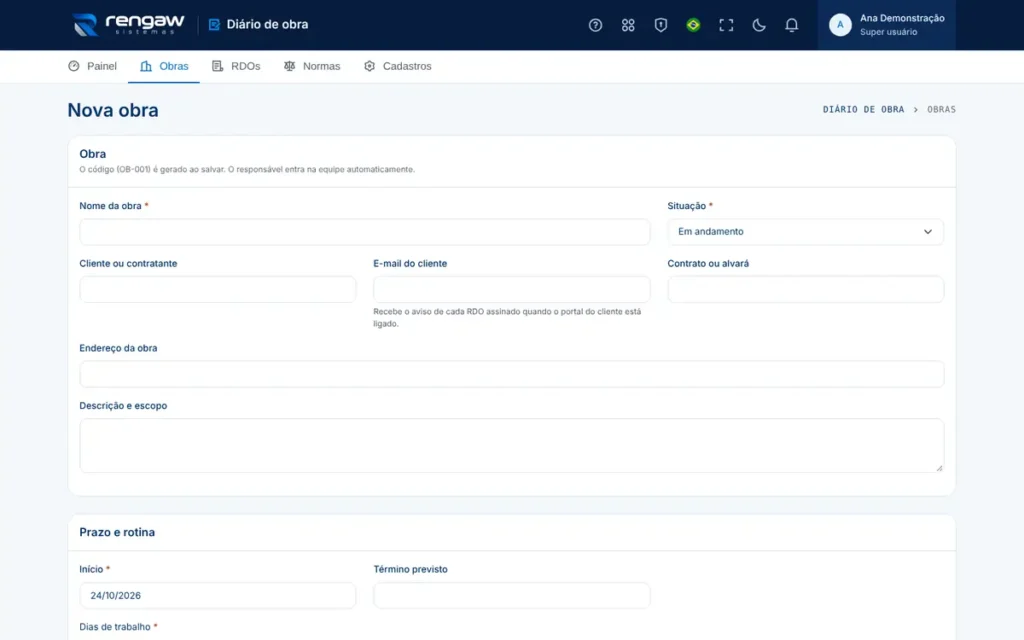This screenshot has height=640, width=1024.
Task: Expand the Situação dropdown
Action: 805,232
